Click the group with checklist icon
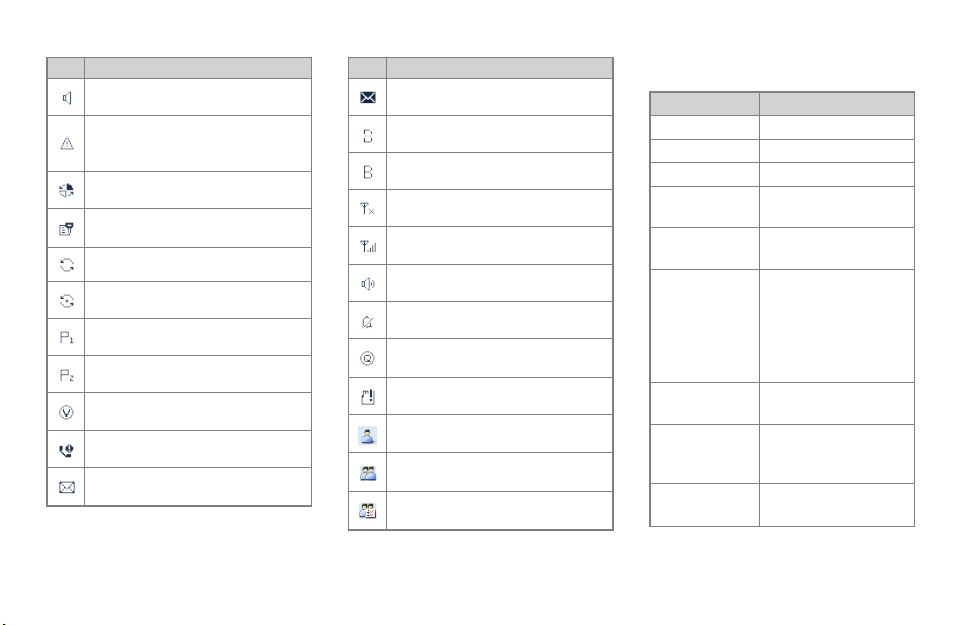Viewport: 966px width, 625px height. tap(368, 511)
